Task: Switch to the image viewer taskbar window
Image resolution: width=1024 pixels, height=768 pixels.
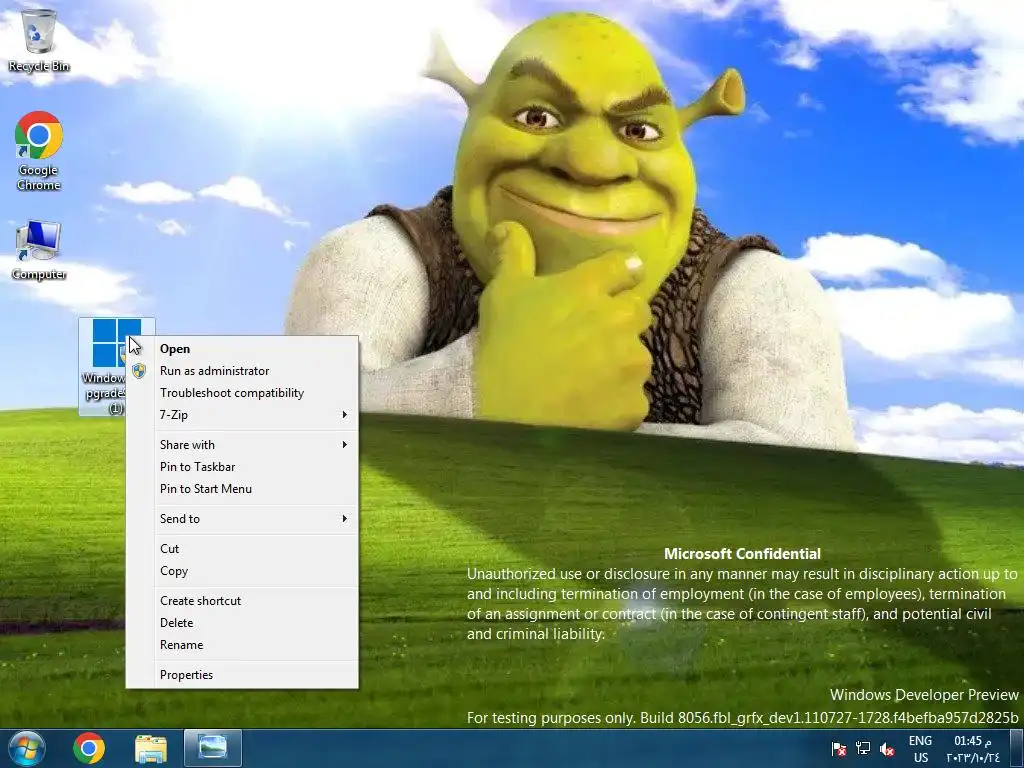Action: tap(213, 748)
